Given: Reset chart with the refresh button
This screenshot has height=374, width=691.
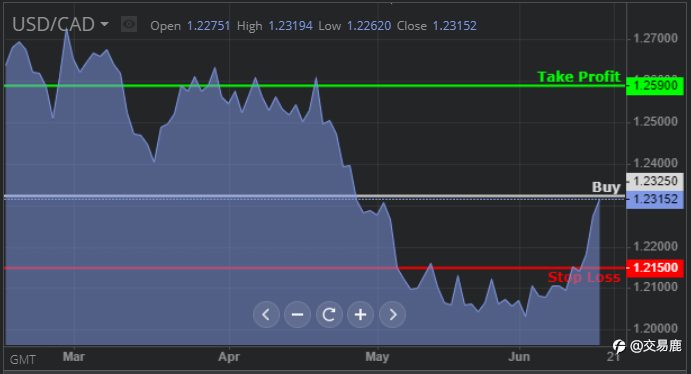Looking at the screenshot, I should (x=329, y=315).
